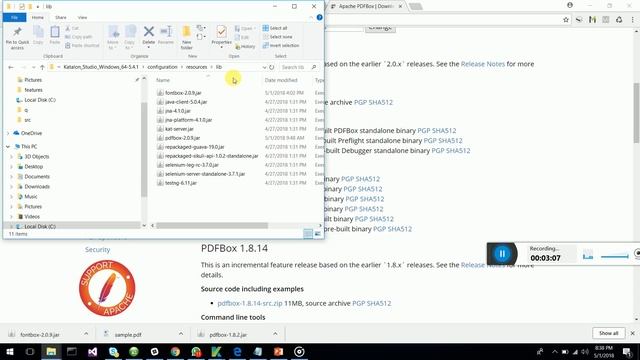Open the Windows Start menu
640x360 pixels.
(x=9, y=351)
